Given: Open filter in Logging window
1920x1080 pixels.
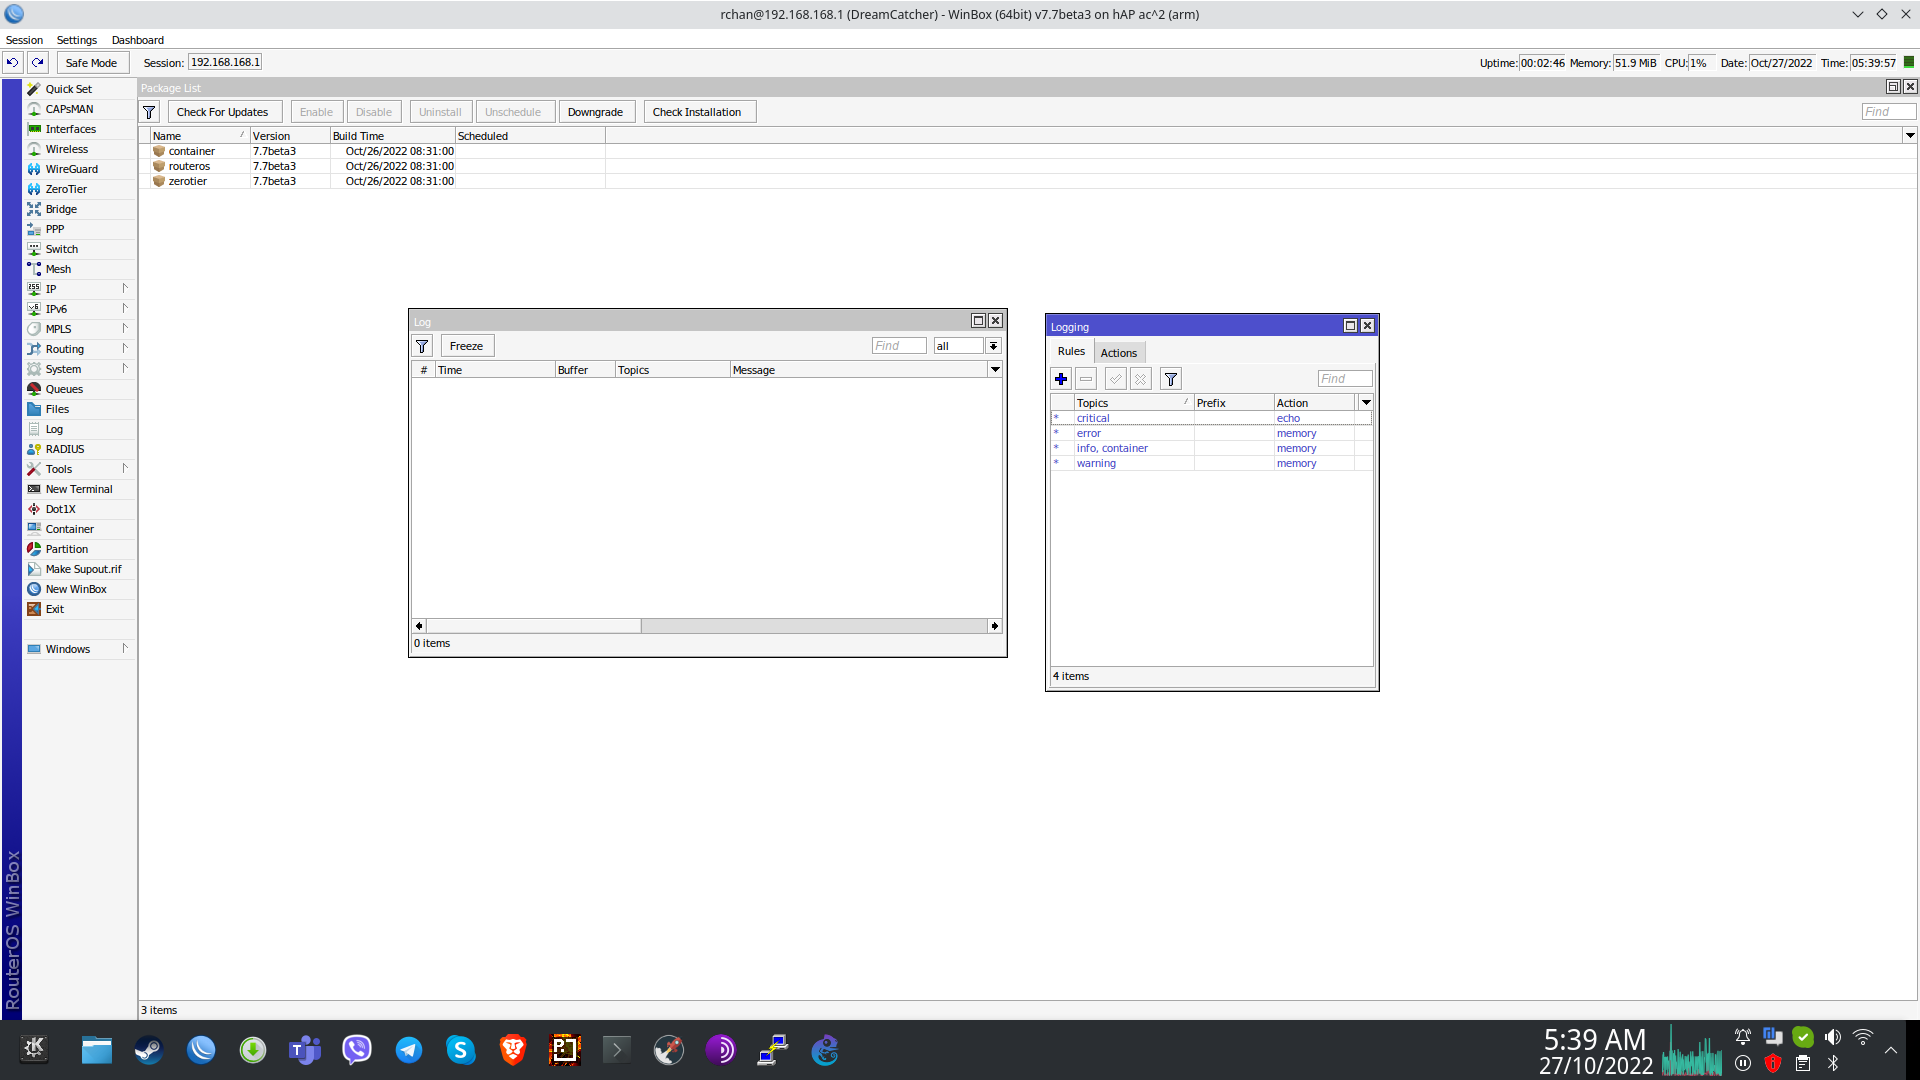Looking at the screenshot, I should point(1171,379).
